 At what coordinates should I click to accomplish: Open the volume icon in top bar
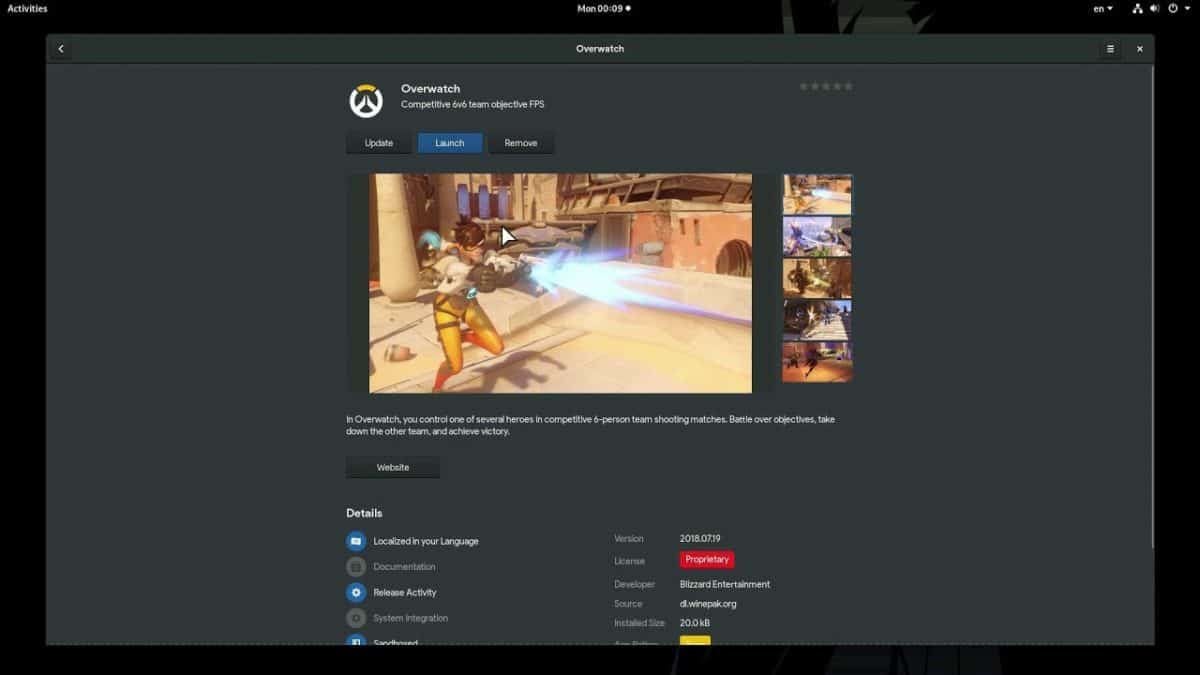coord(1154,8)
